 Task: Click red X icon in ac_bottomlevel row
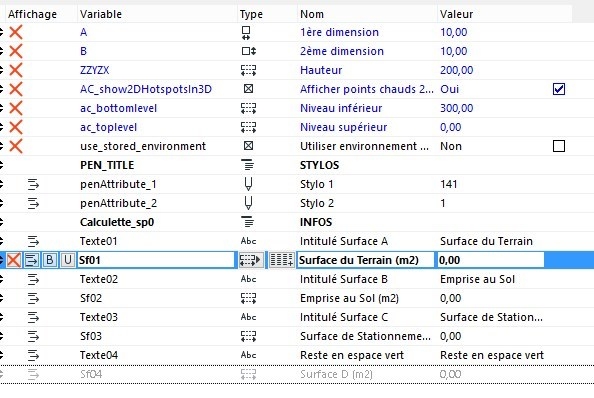[x=16, y=108]
